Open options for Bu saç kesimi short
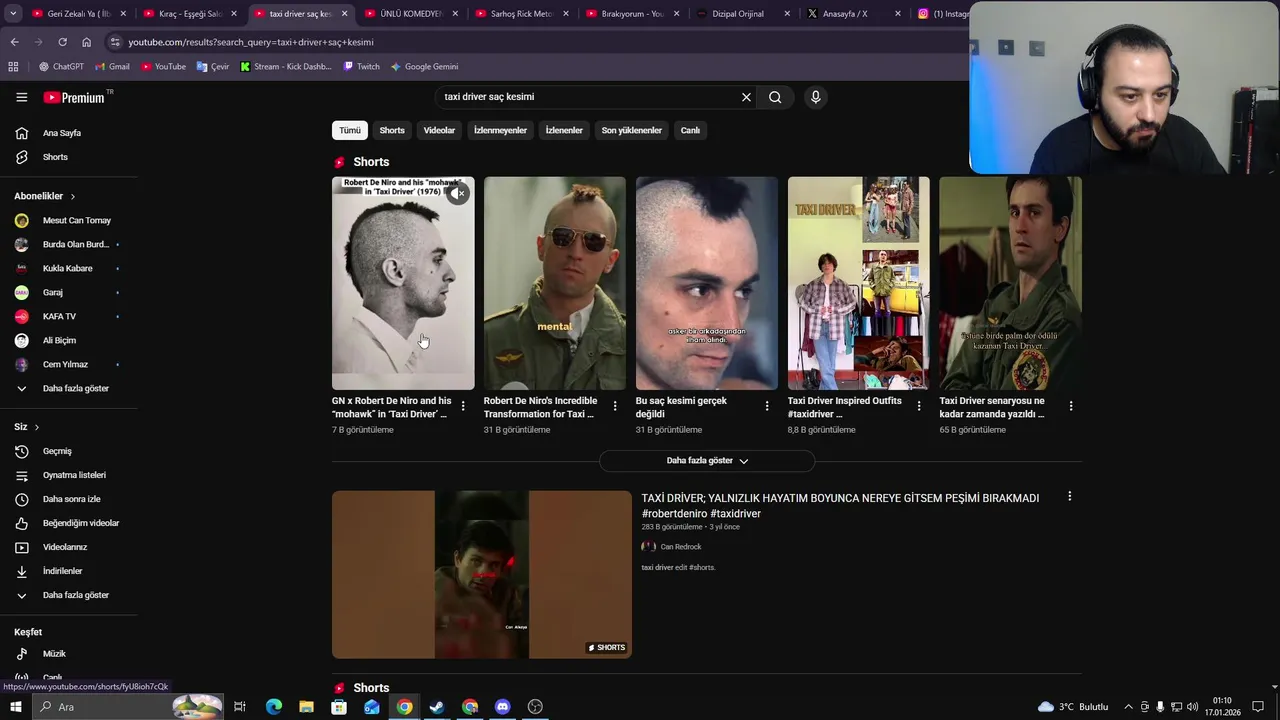This screenshot has height=720, width=1280. click(x=767, y=406)
